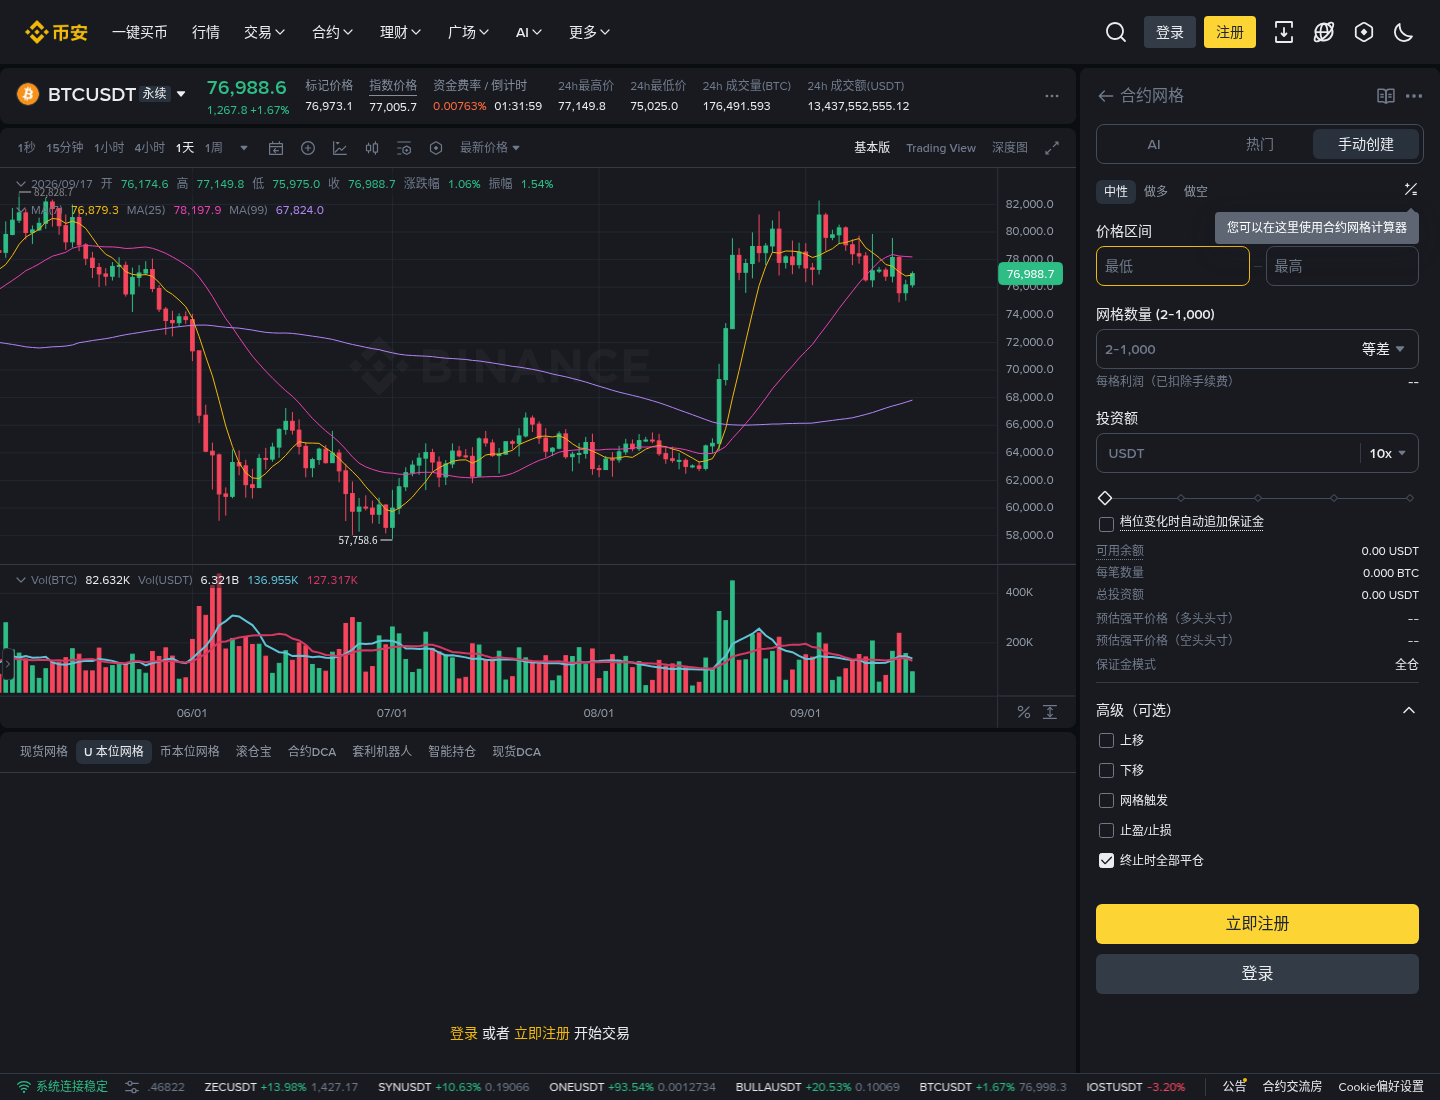Open the search magnifier icon
Viewport: 1440px width, 1100px height.
(1116, 32)
